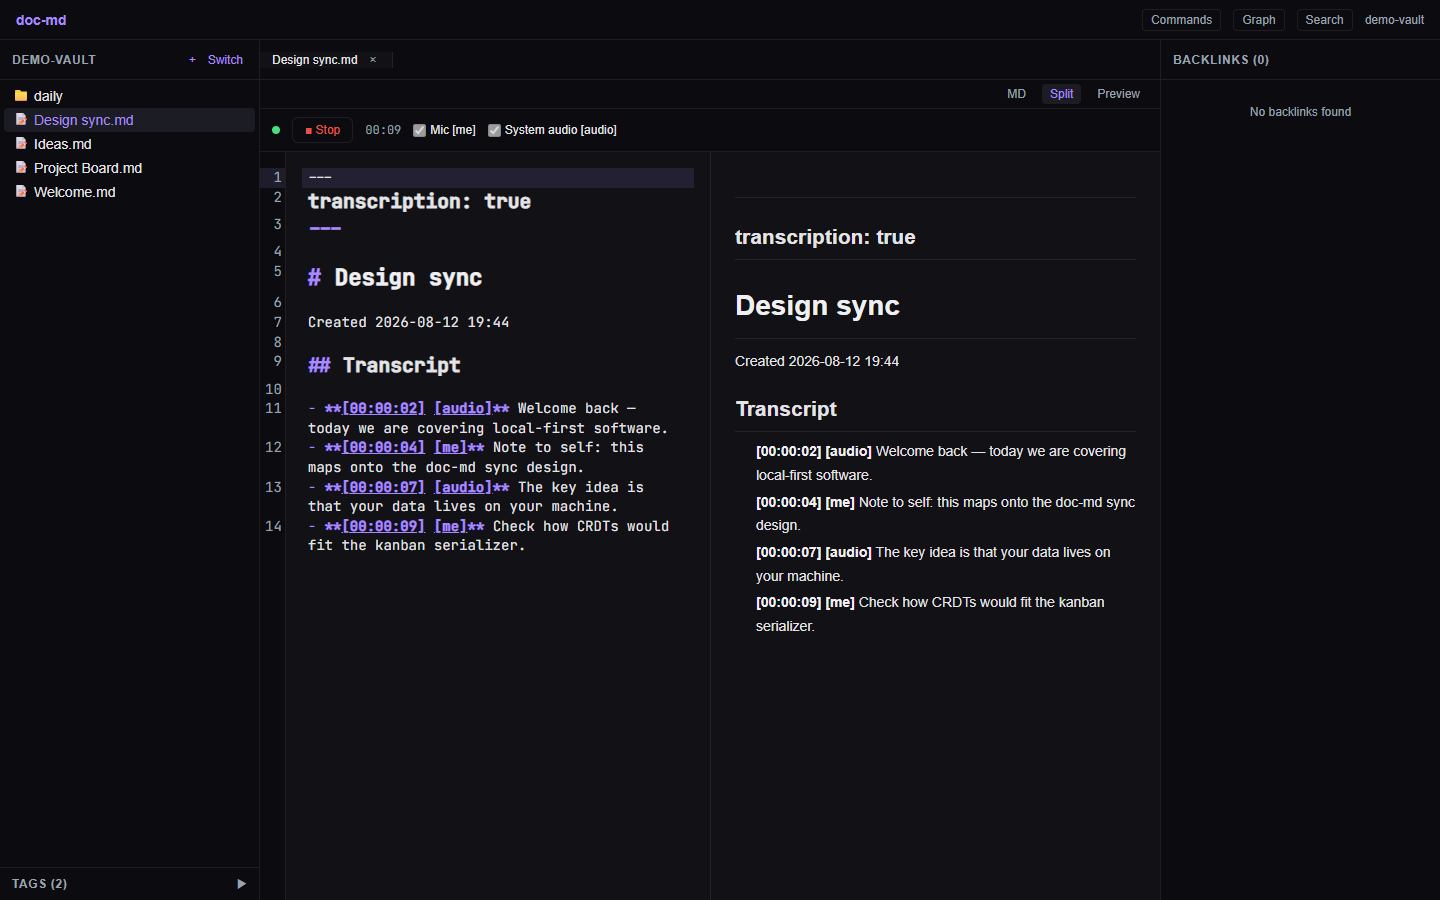Screen dimensions: 1440x900
Task: Open the Commands palette
Action: (x=1181, y=20)
